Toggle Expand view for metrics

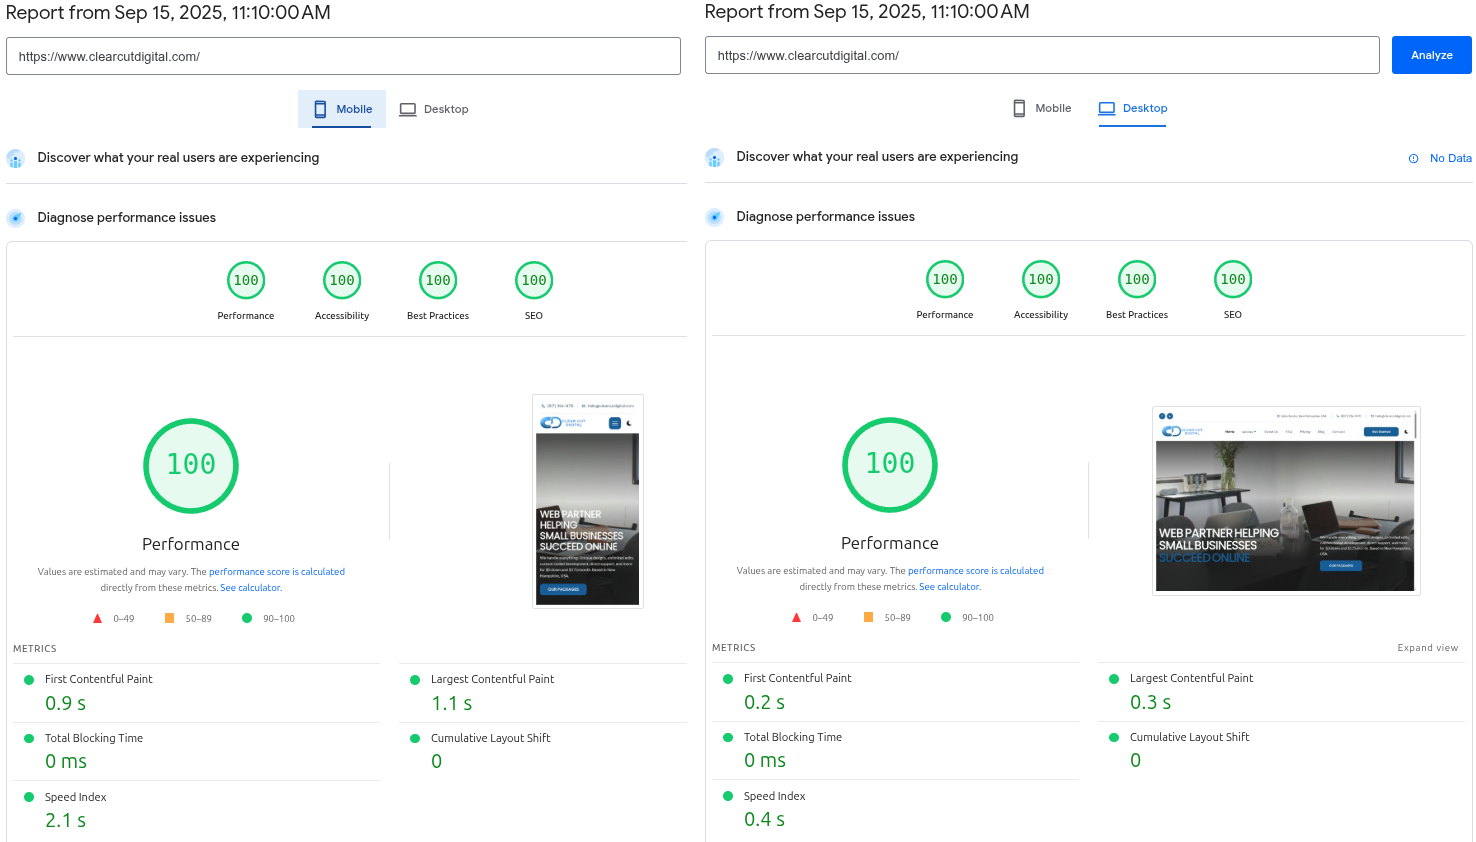click(x=1427, y=648)
